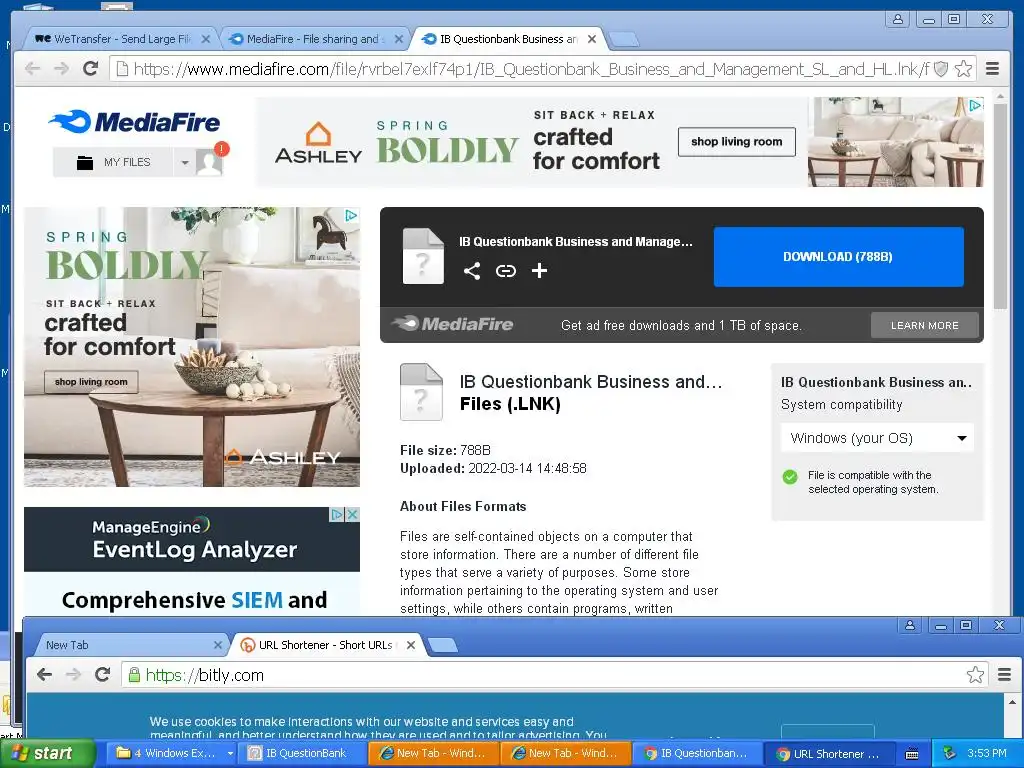Go back in the bitly window
Image resolution: width=1024 pixels, height=768 pixels.
tap(44, 675)
